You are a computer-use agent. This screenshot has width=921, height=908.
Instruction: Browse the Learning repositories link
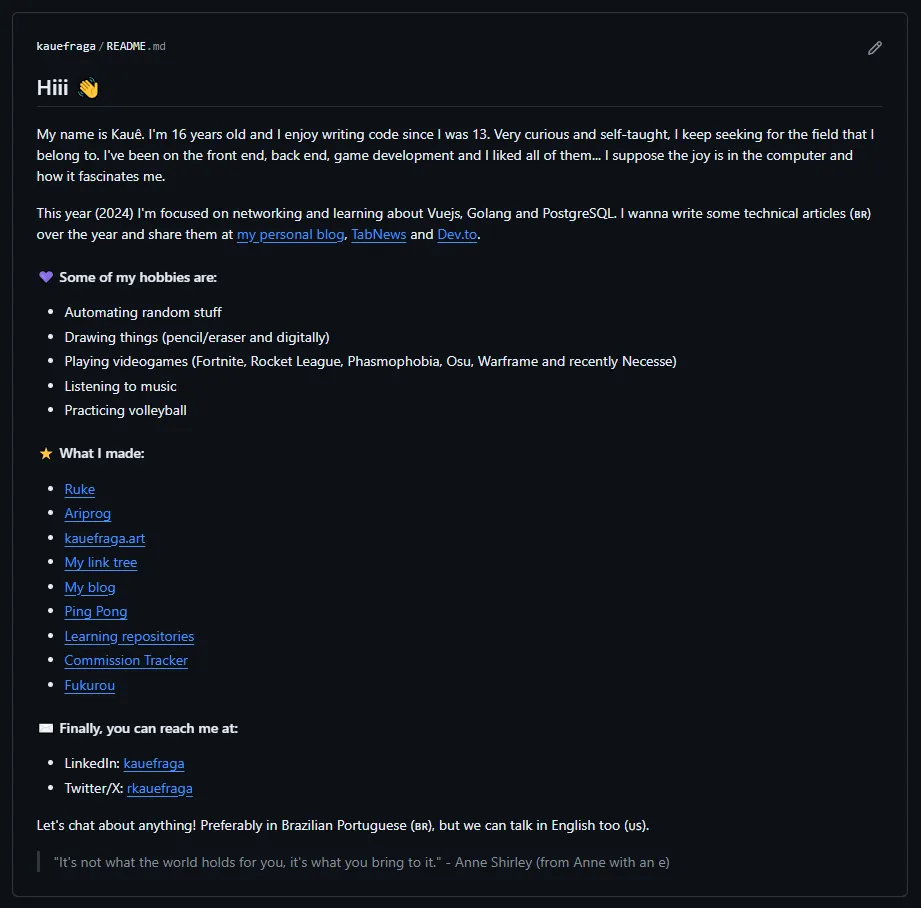coord(129,636)
